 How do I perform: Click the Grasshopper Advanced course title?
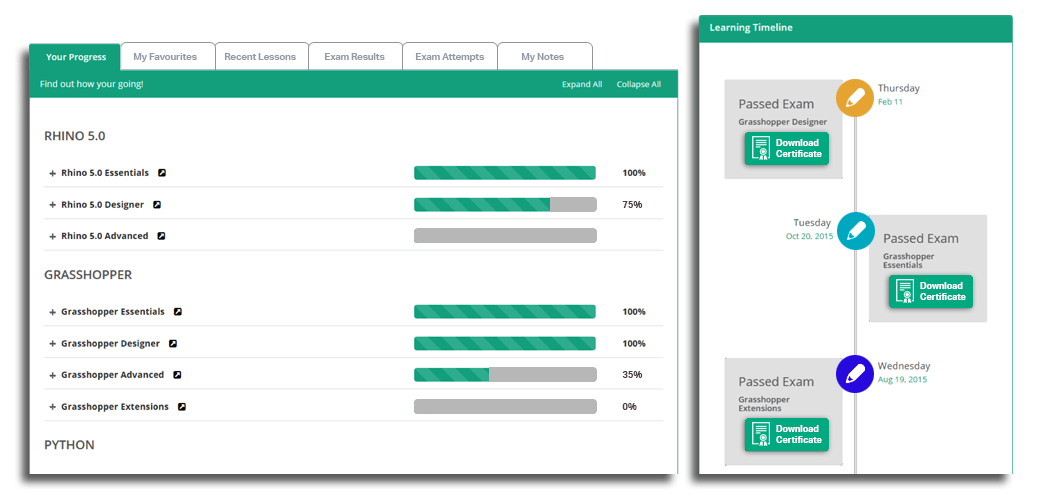coord(112,374)
